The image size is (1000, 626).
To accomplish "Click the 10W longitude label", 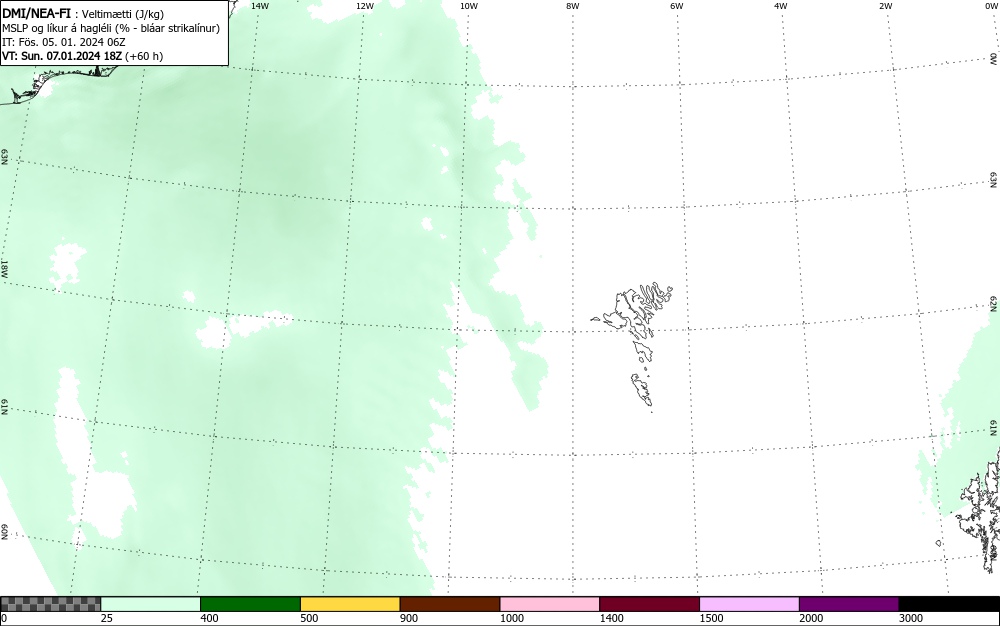I will coord(469,6).
